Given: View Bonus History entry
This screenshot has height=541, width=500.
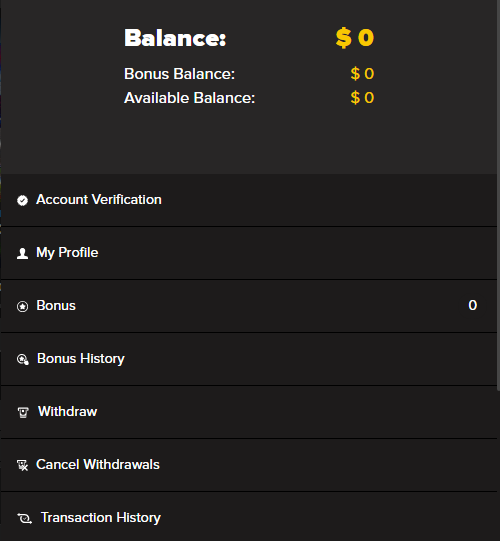Looking at the screenshot, I should (x=249, y=359).
